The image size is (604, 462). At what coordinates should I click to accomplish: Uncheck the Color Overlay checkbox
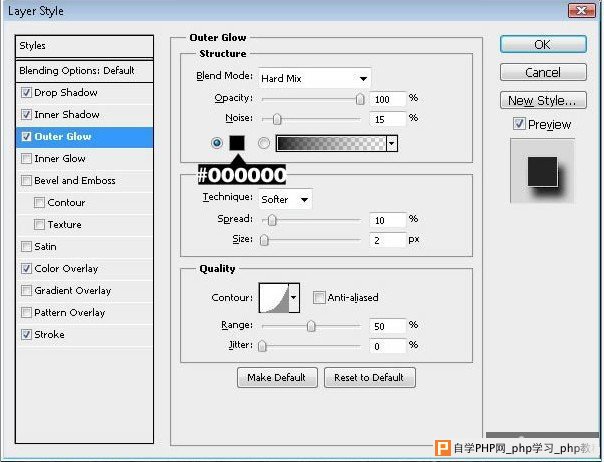(26, 268)
